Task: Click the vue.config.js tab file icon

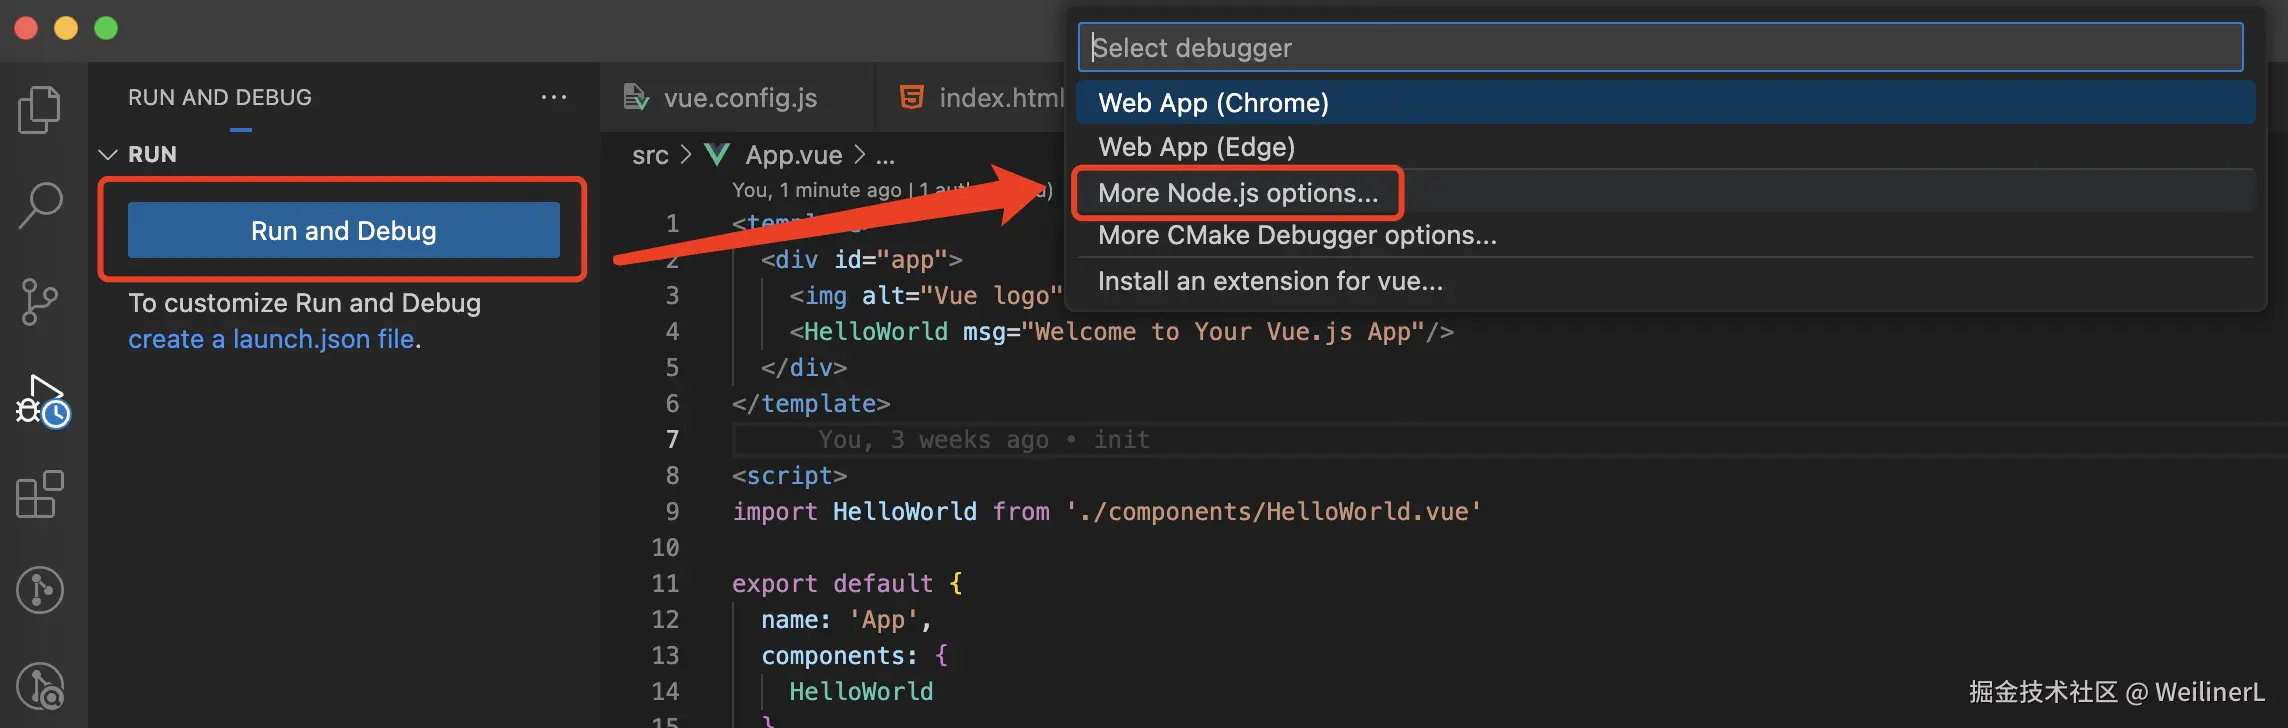Action: click(x=636, y=97)
